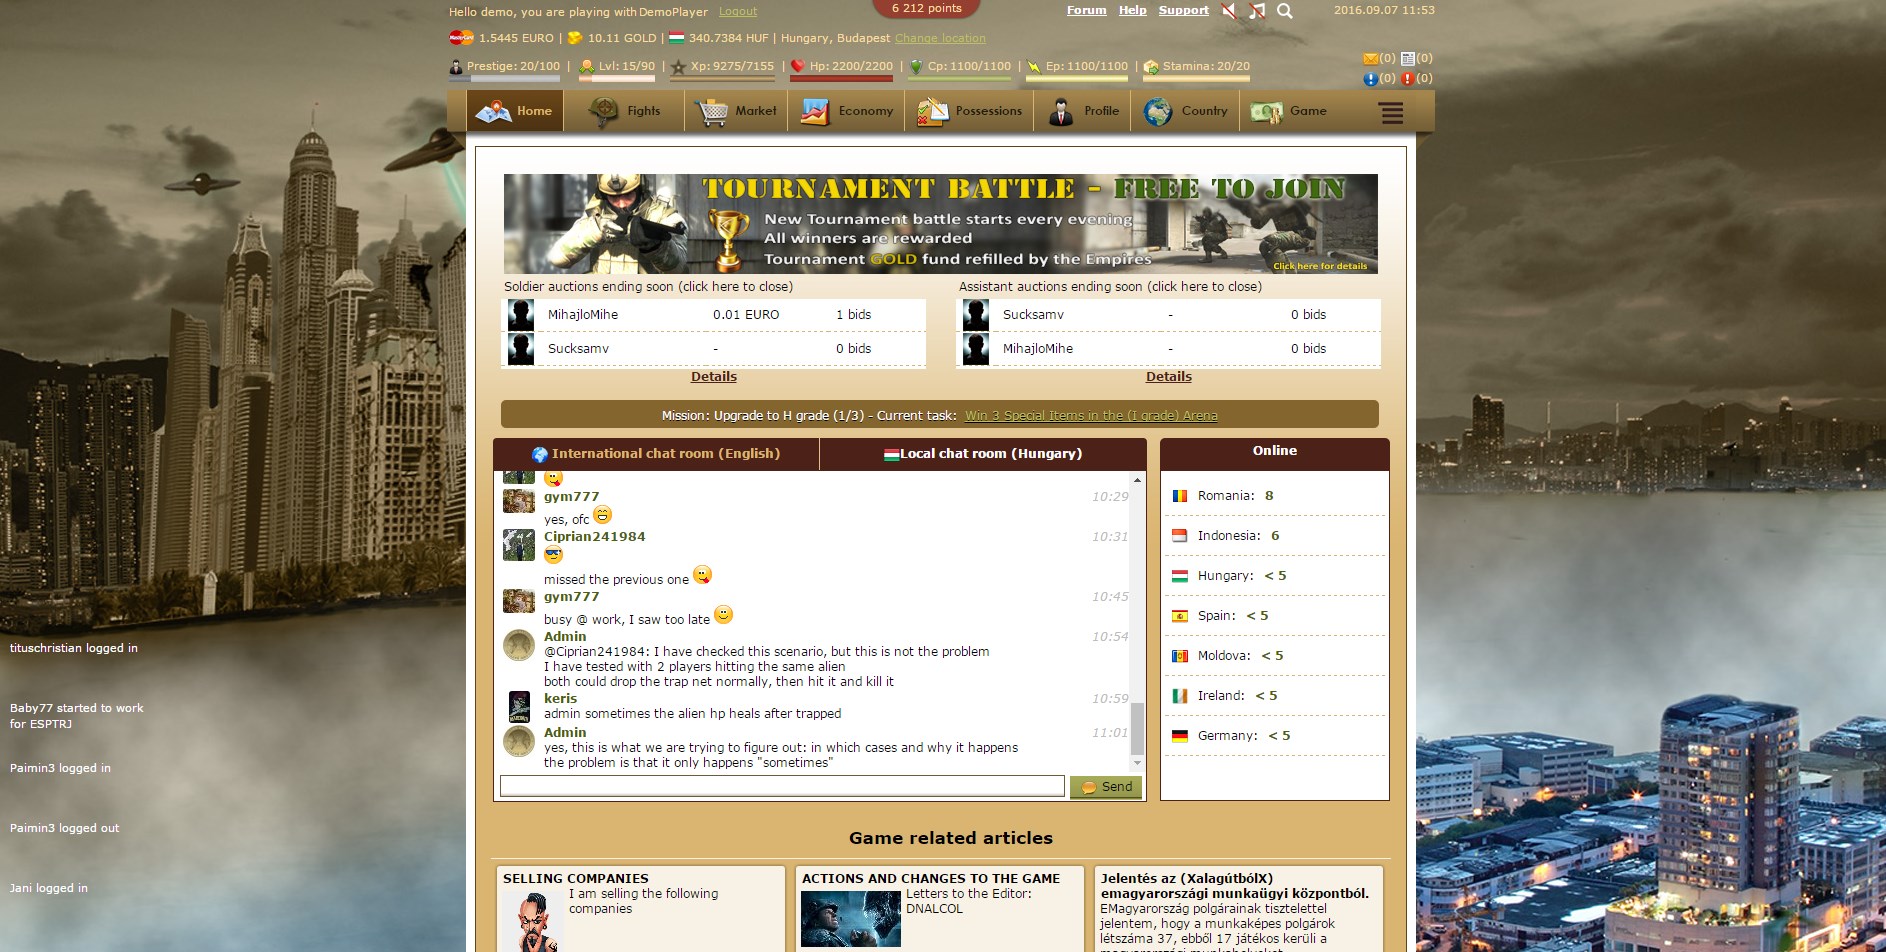Toggle the muted sound effects speaker icon
Image resolution: width=1886 pixels, height=952 pixels.
[x=1229, y=11]
